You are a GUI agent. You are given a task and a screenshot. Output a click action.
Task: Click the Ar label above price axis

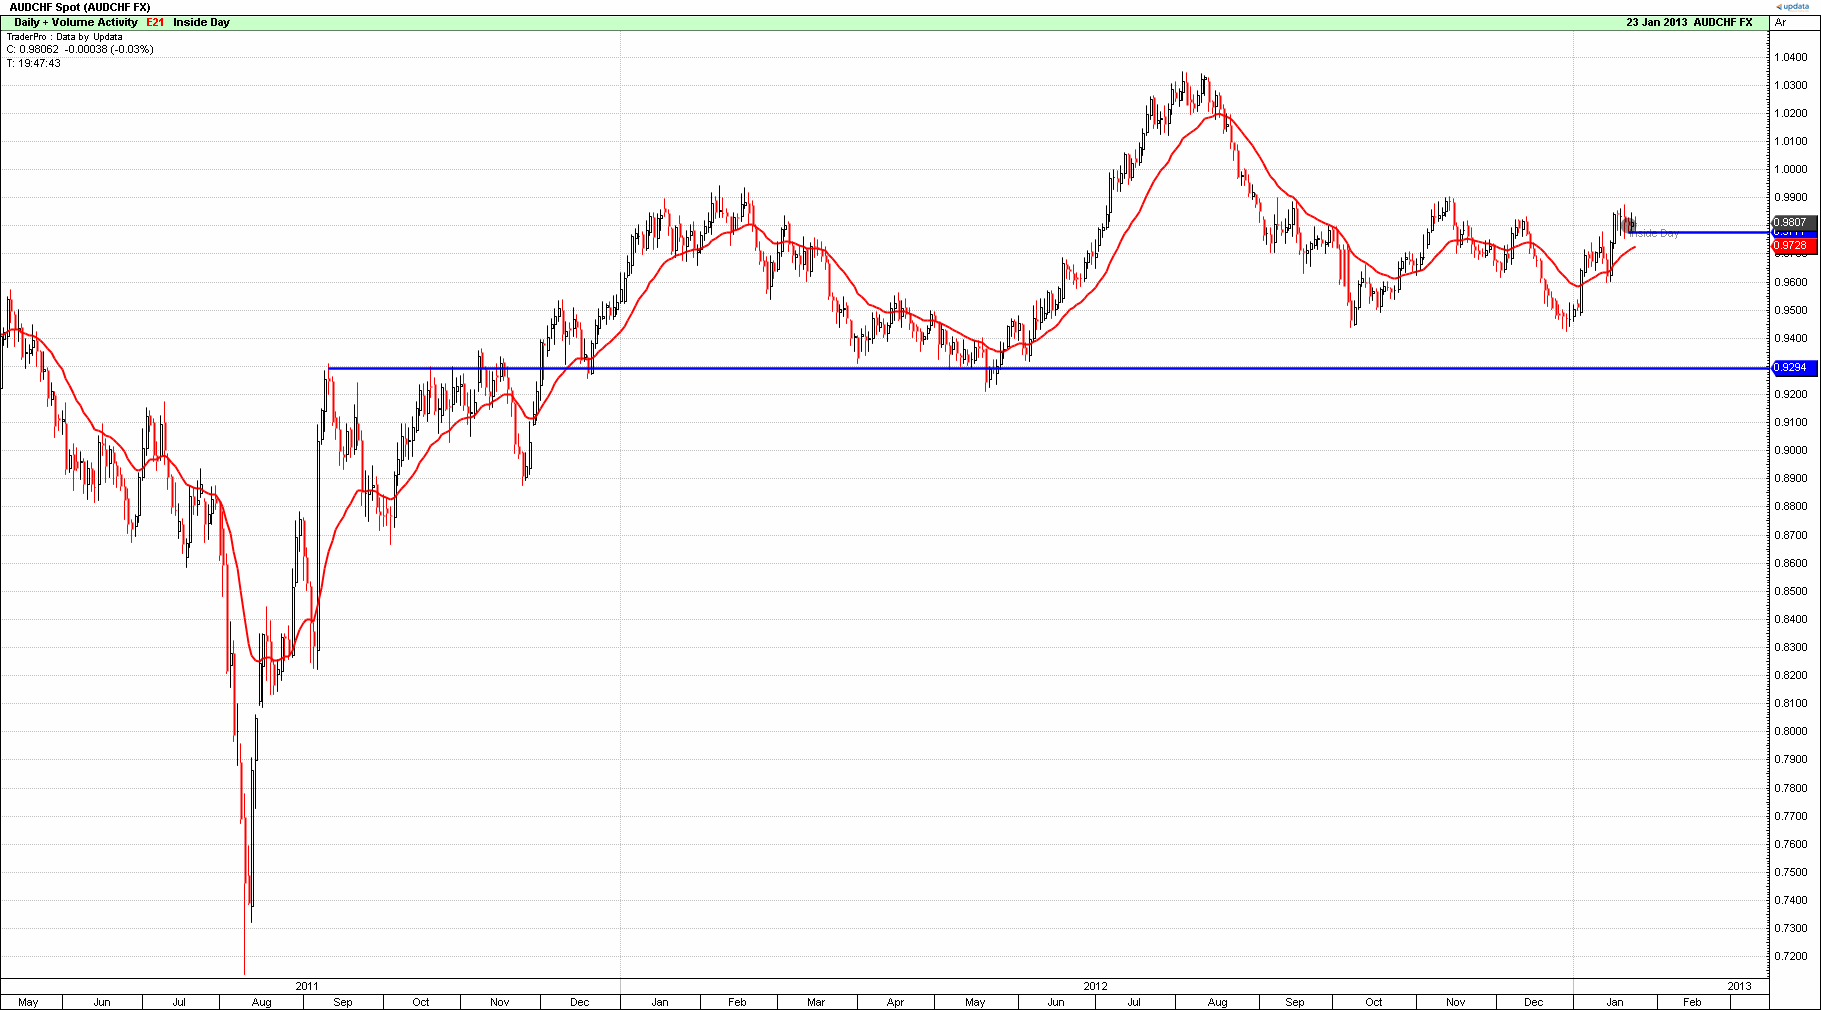1781,22
